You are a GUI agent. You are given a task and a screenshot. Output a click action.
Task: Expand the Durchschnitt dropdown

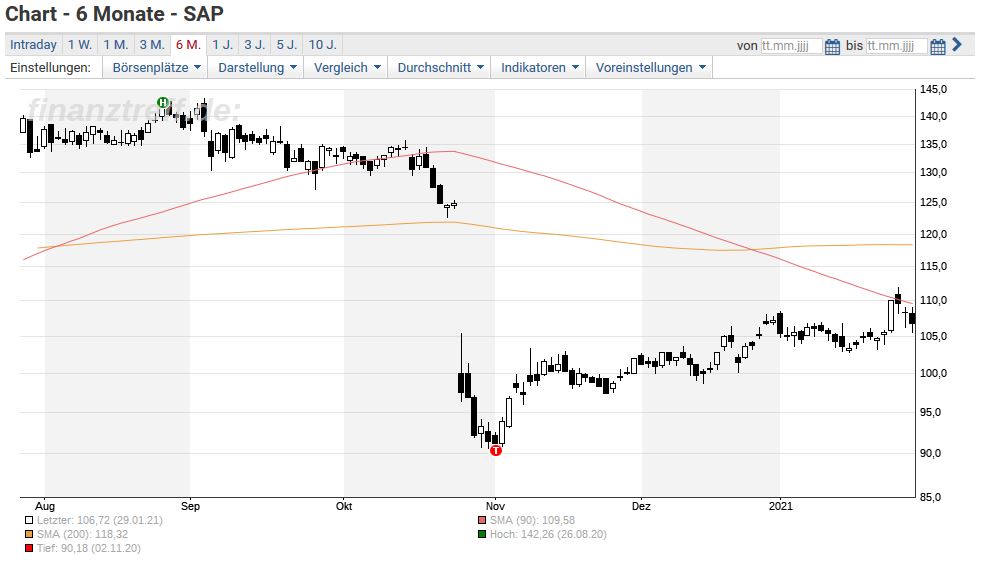[440, 68]
